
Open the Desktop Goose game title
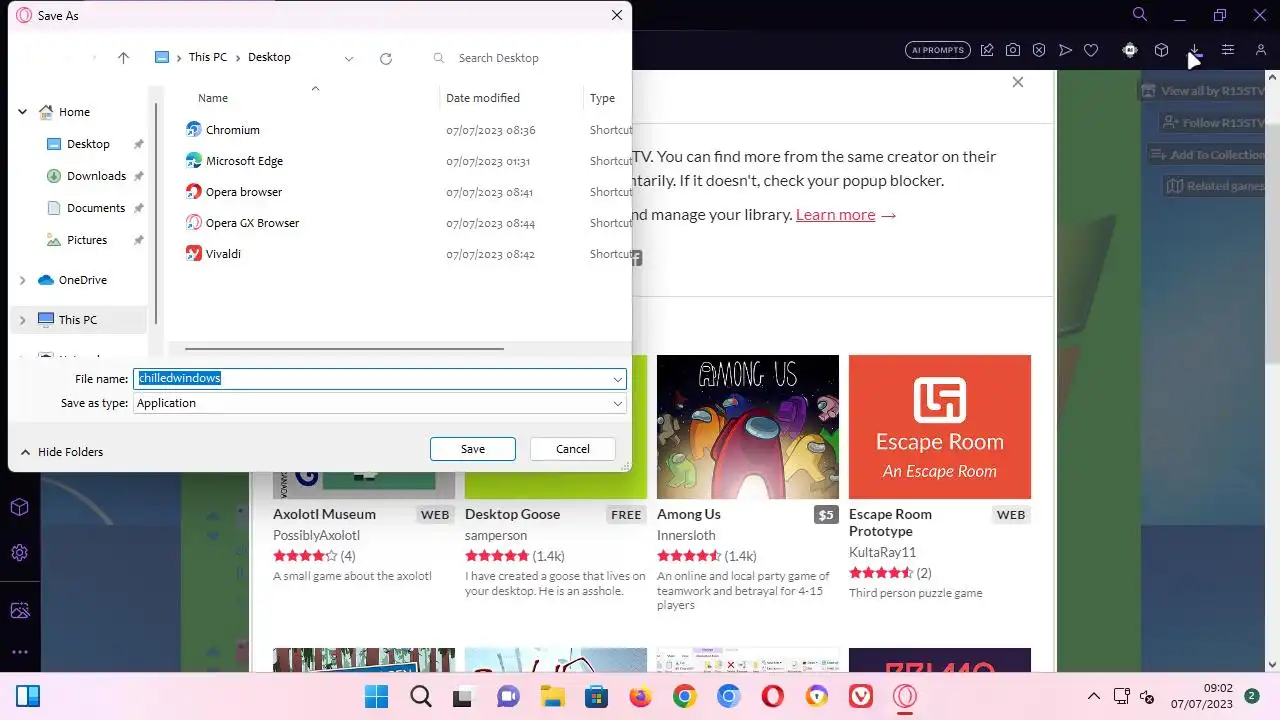(x=512, y=514)
